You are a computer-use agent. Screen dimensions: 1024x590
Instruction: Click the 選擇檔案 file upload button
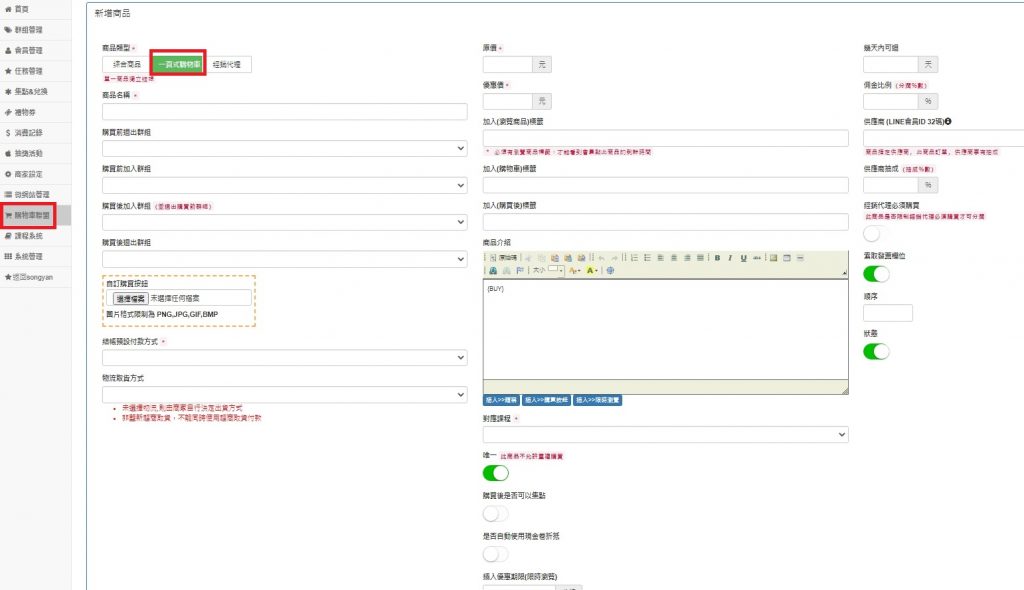click(127, 298)
